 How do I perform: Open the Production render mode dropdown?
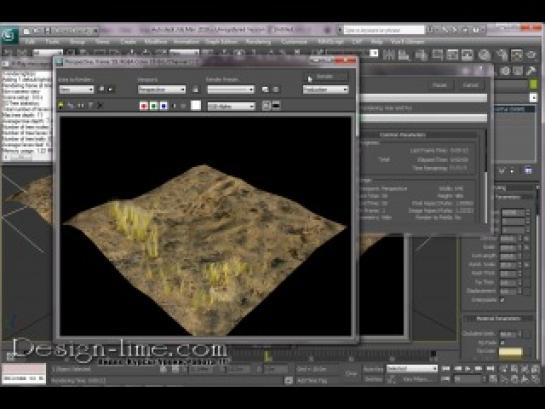pyautogui.click(x=326, y=90)
